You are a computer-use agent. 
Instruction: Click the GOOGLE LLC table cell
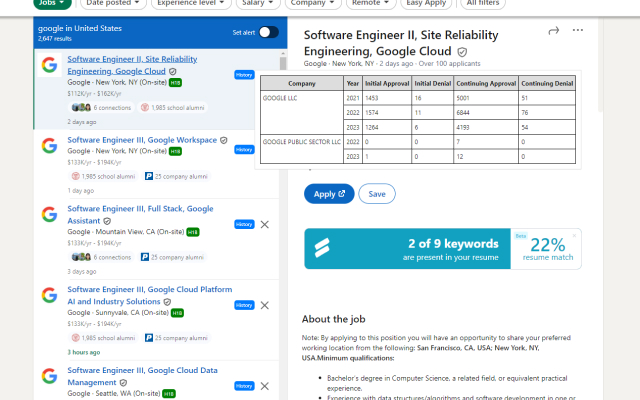[x=302, y=113]
